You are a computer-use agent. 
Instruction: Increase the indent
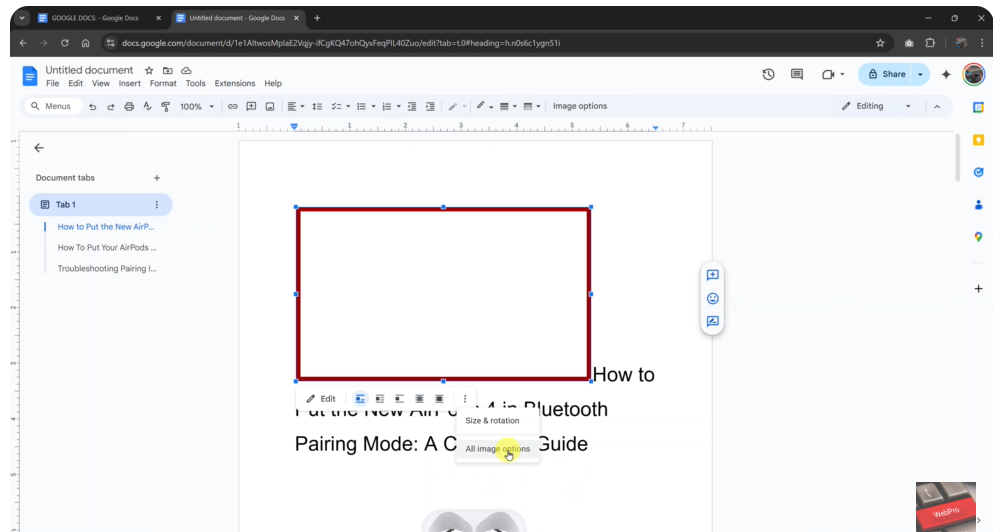[430, 106]
